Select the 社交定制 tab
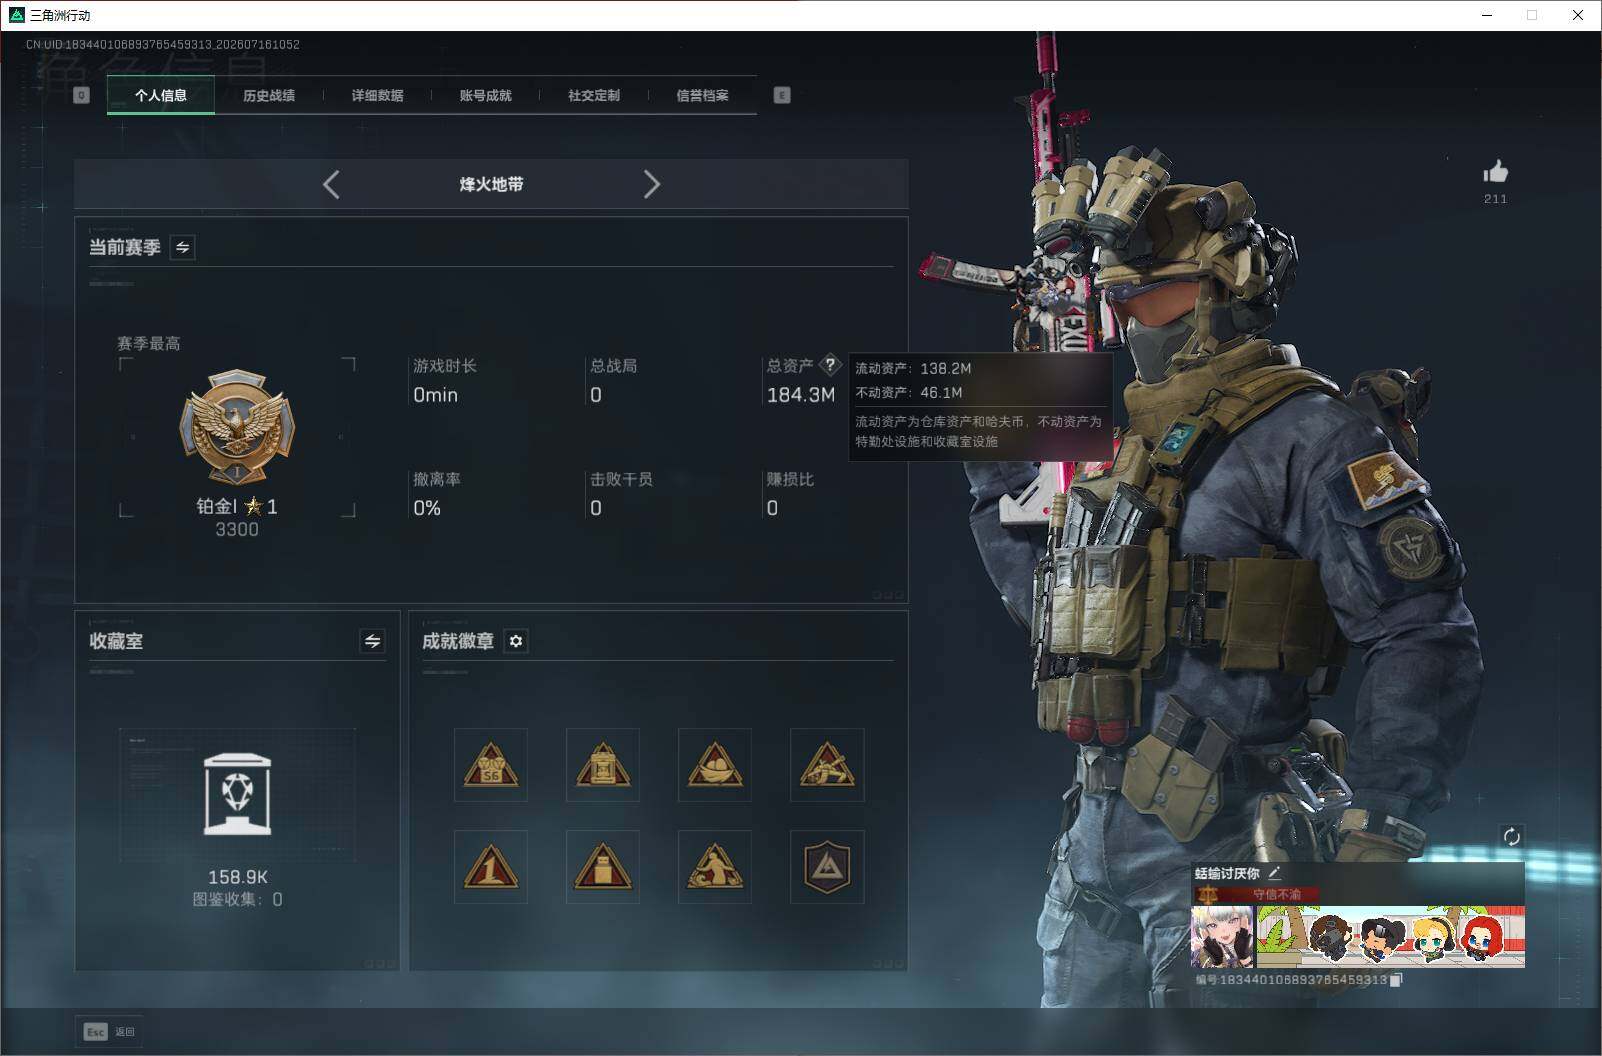Image resolution: width=1602 pixels, height=1056 pixels. click(x=594, y=95)
